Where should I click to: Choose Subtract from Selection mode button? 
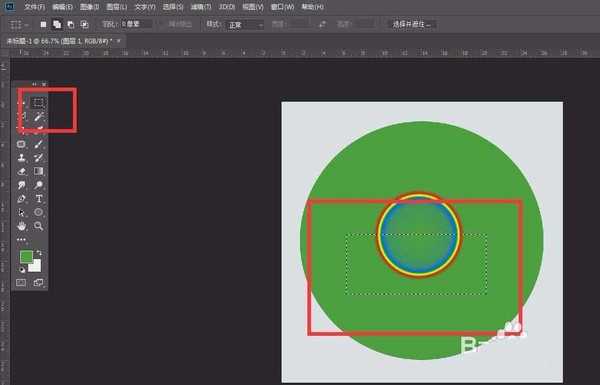point(71,24)
